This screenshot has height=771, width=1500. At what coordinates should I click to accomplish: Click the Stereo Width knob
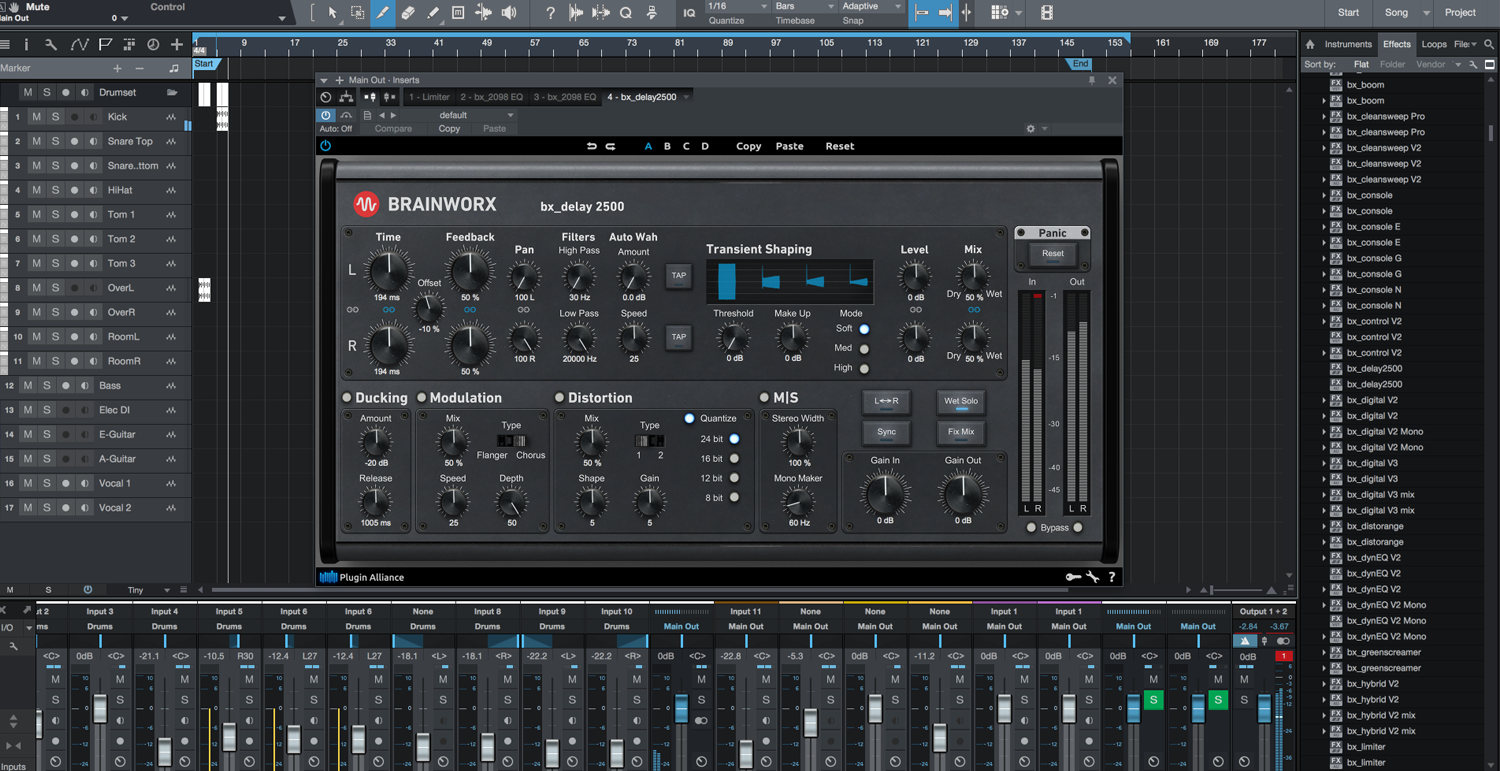[x=798, y=441]
